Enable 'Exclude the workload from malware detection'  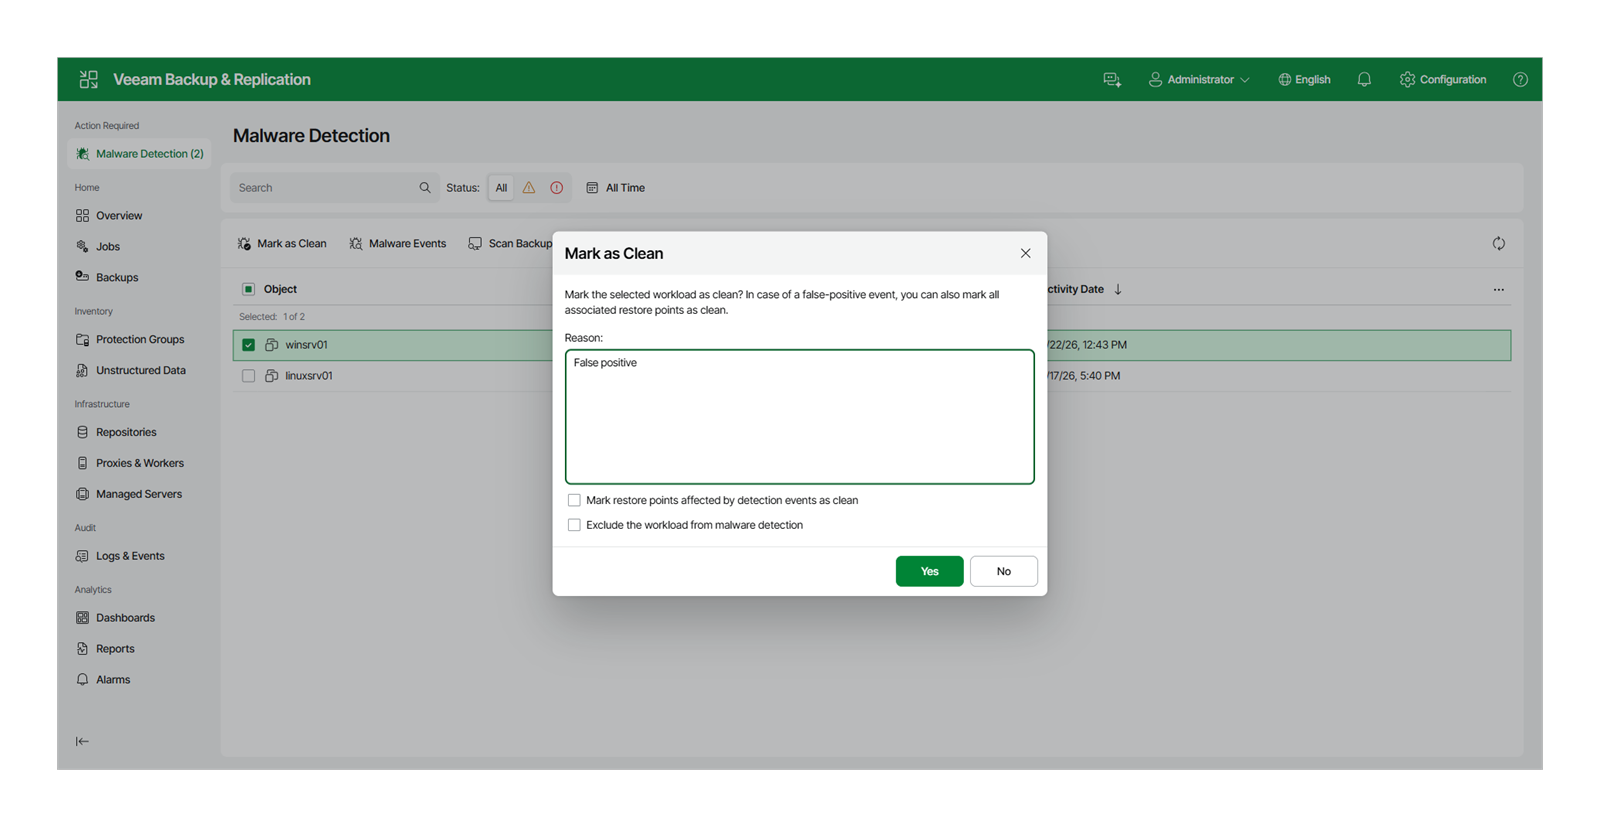574,525
